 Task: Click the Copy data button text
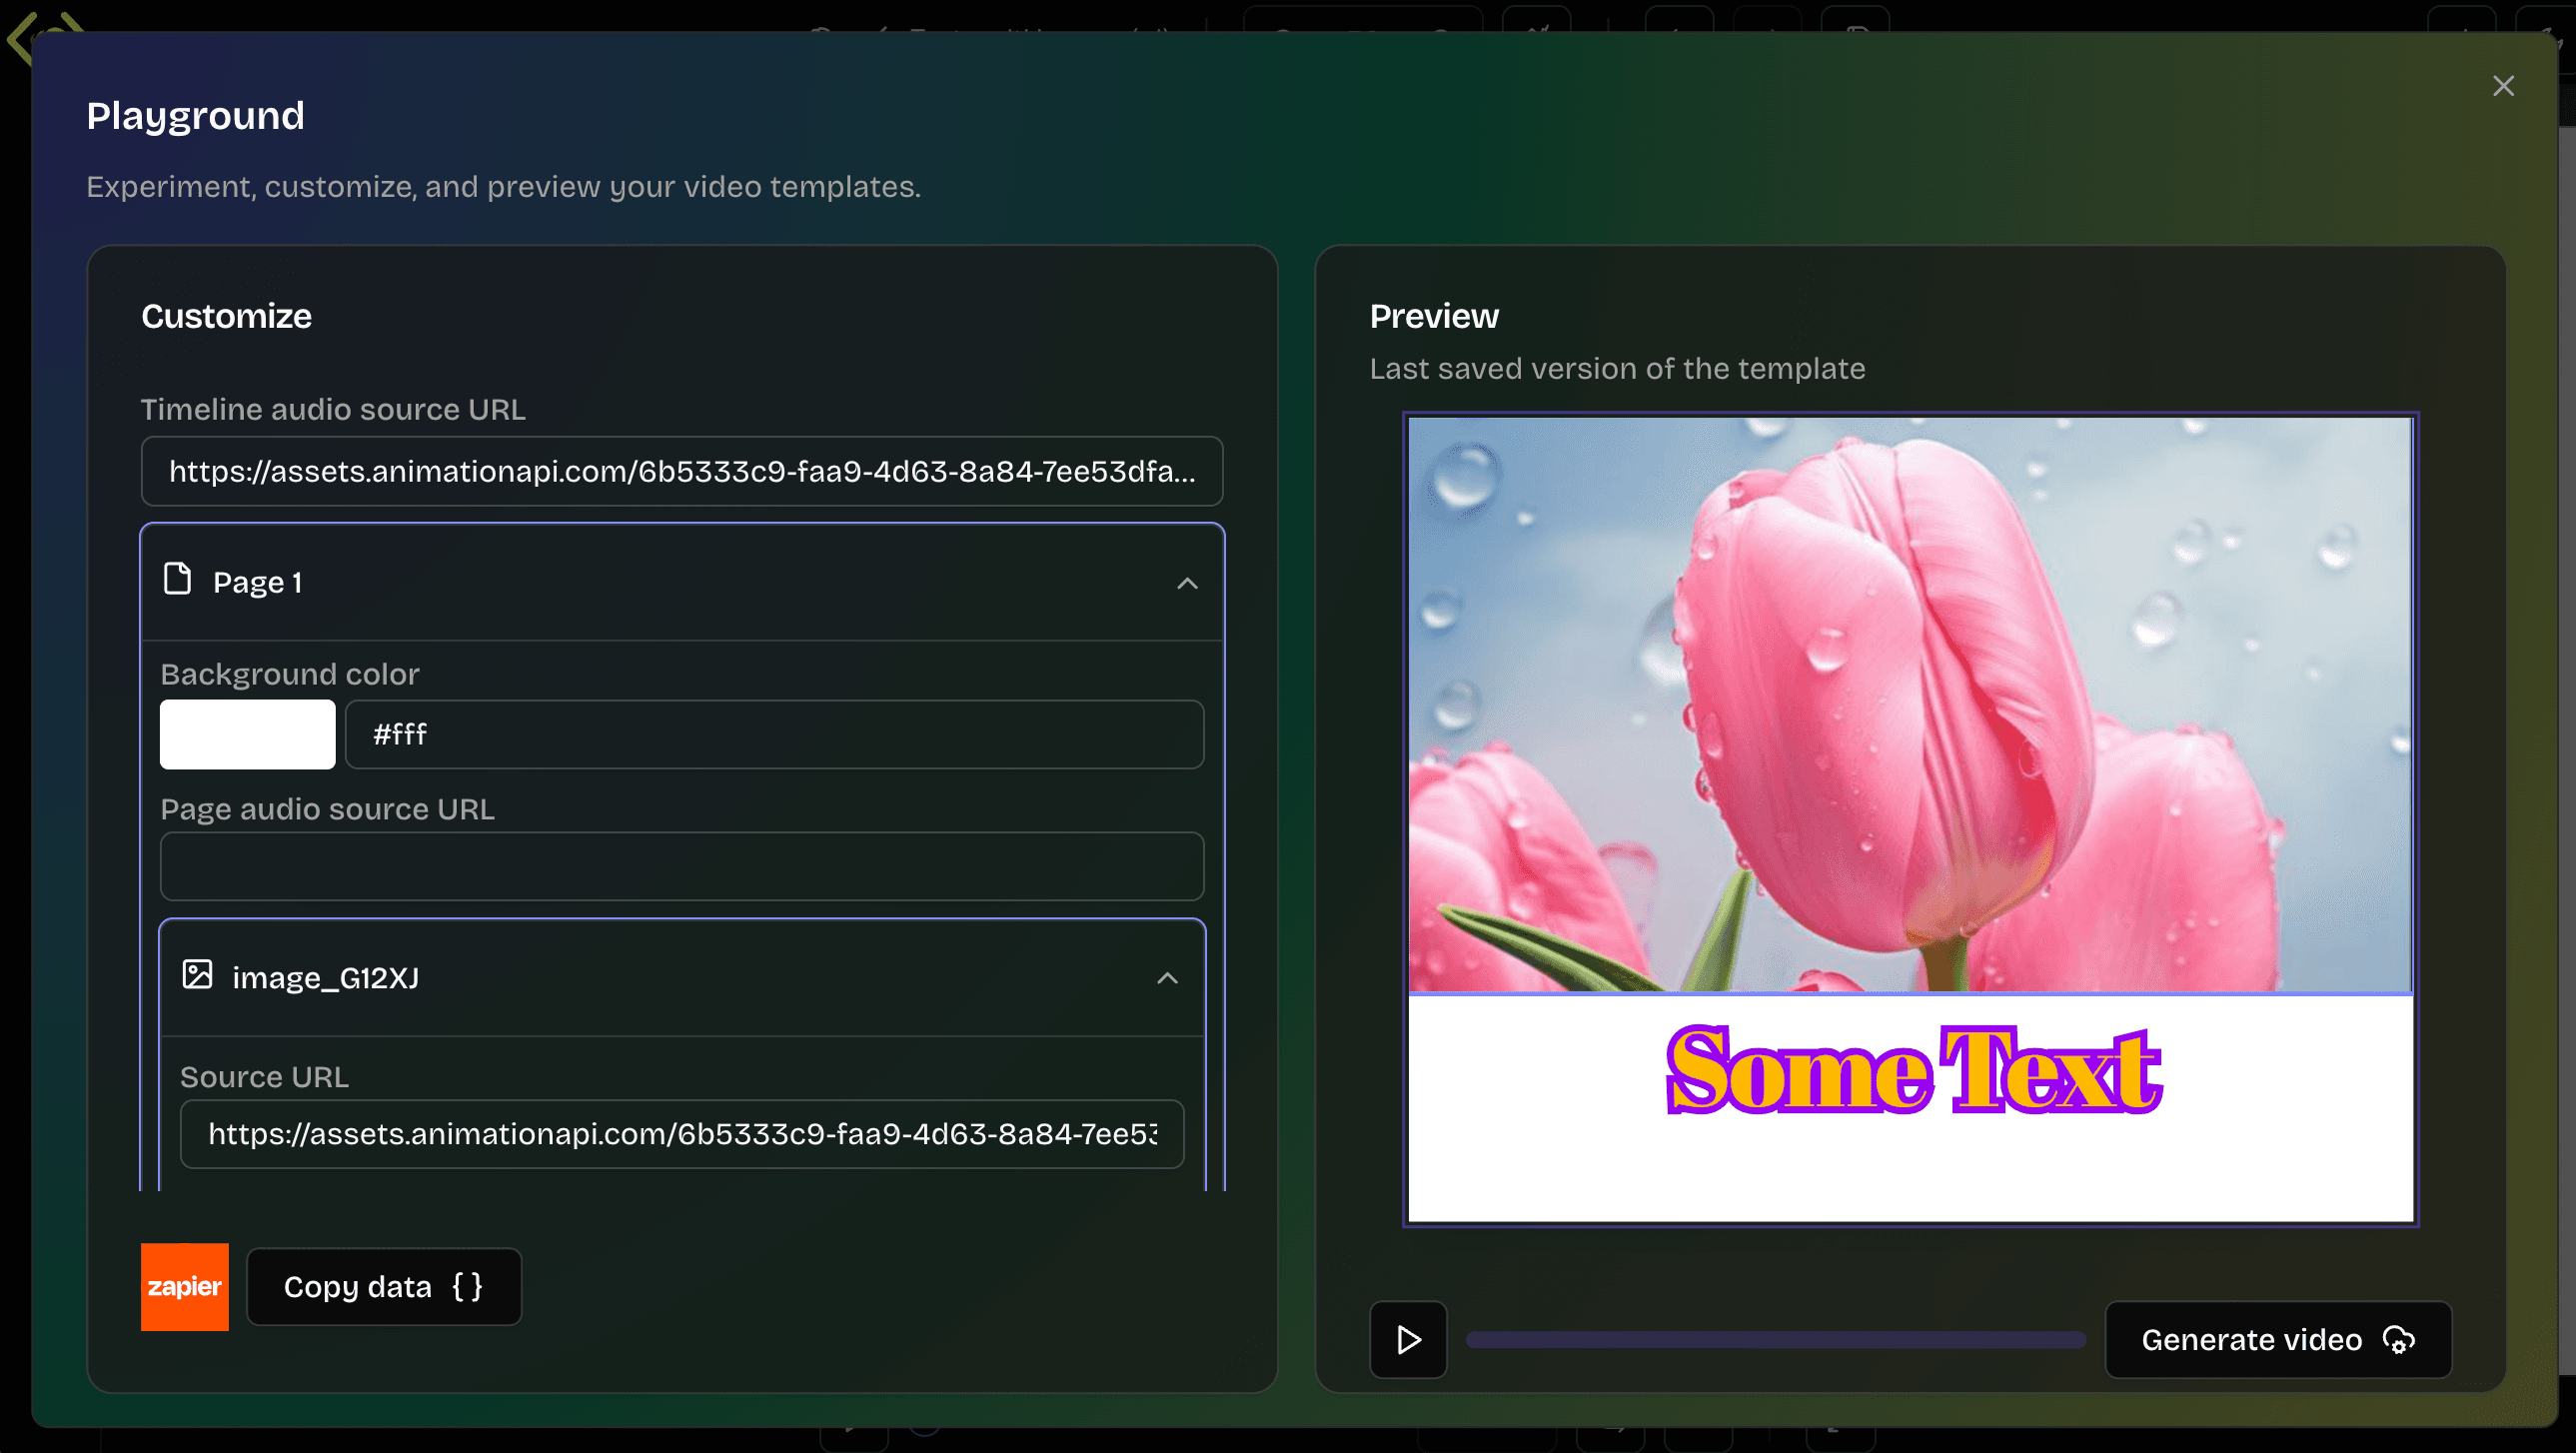(x=357, y=1287)
